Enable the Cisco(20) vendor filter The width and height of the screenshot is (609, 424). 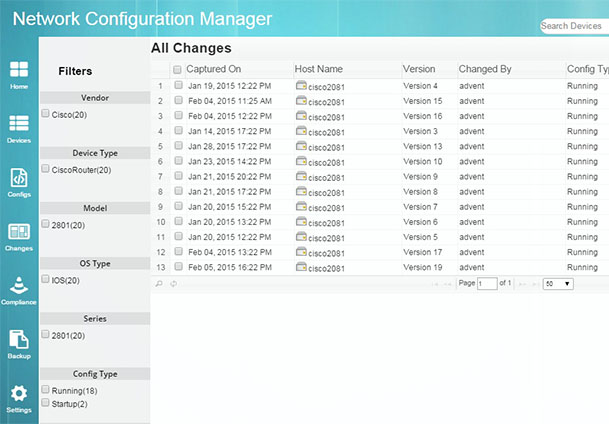(46, 114)
